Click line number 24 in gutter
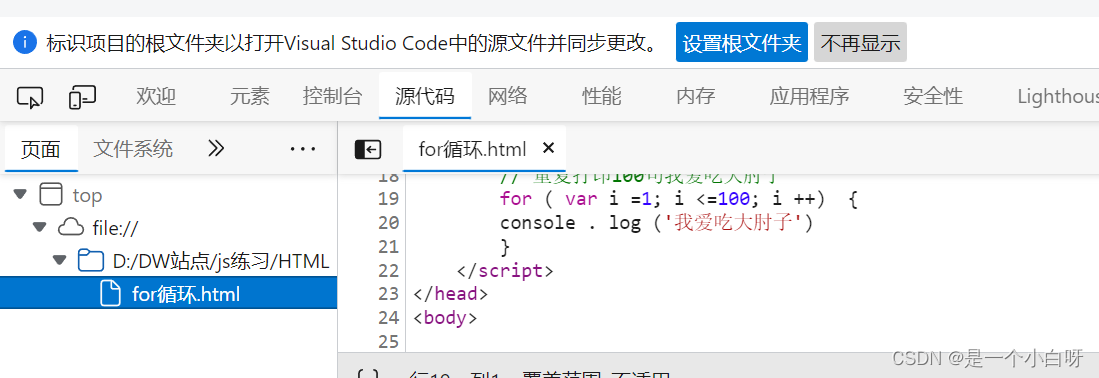Viewport: 1099px width, 378px height. click(388, 318)
